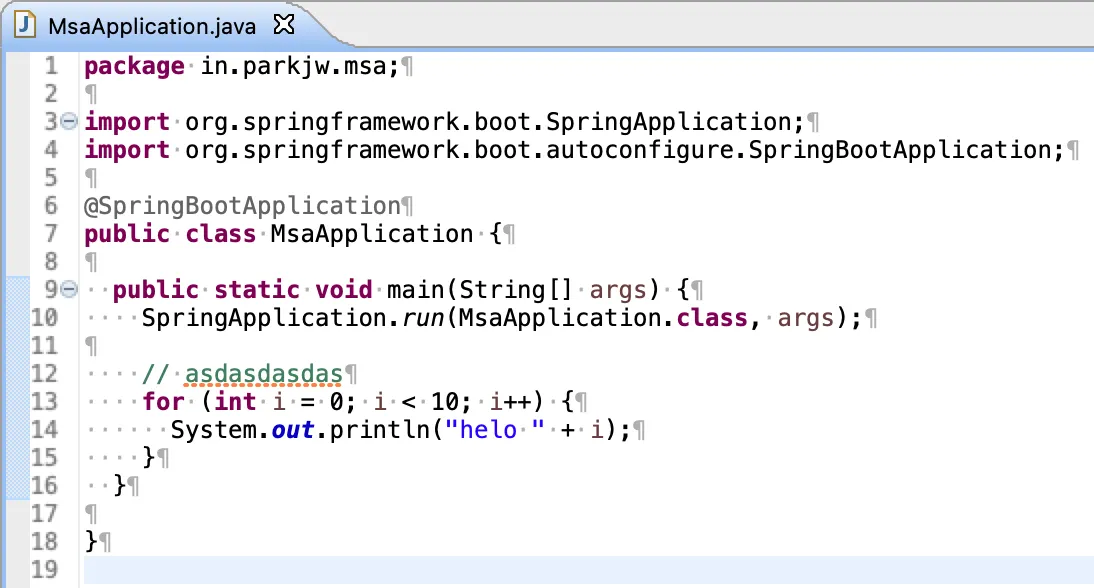Click the @SpringBootApplication annotation
Viewport: 1094px width, 588px height.
[x=242, y=206]
